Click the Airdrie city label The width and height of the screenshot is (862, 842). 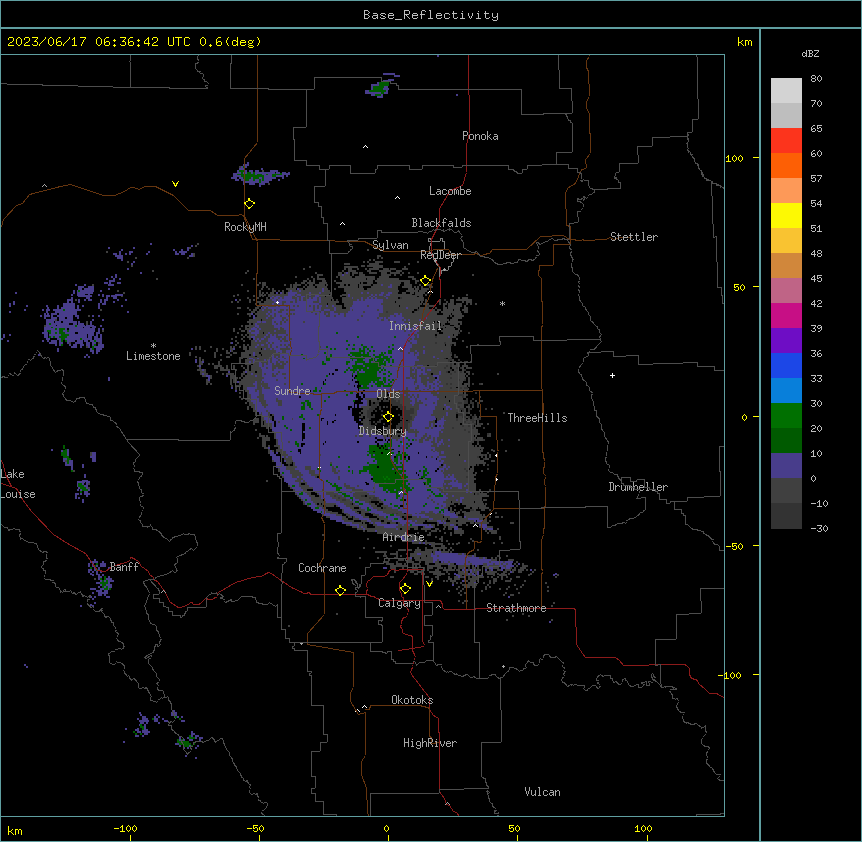click(x=403, y=537)
